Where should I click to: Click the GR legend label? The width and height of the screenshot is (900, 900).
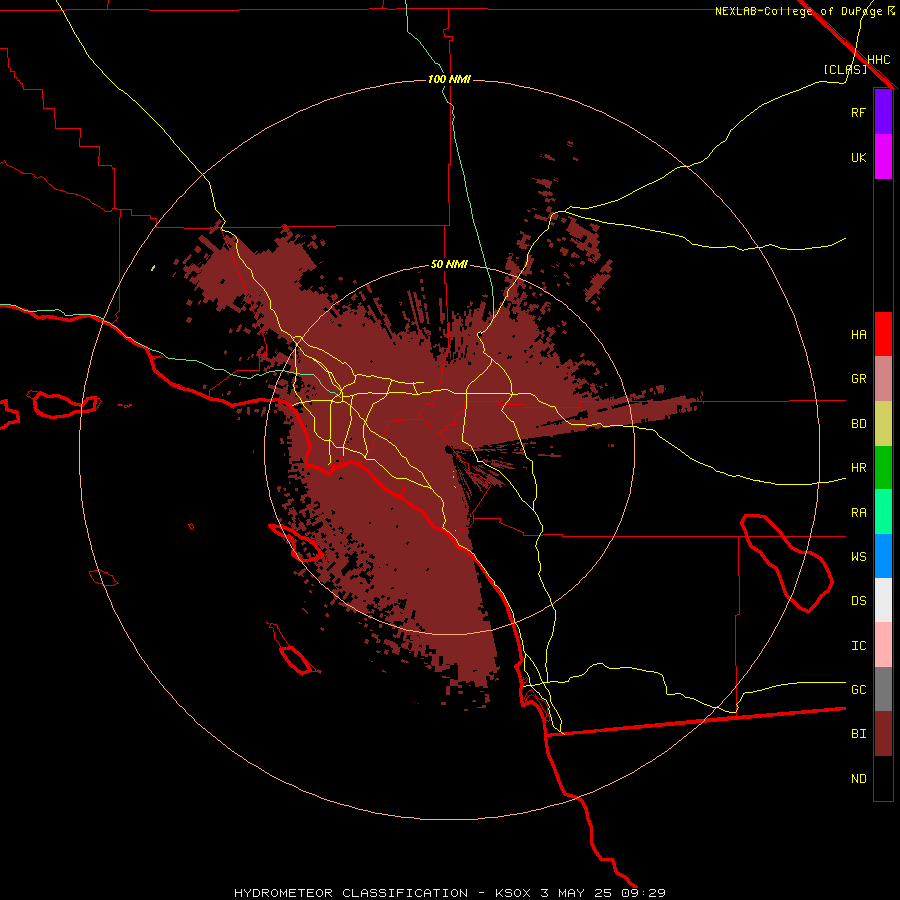tap(858, 379)
